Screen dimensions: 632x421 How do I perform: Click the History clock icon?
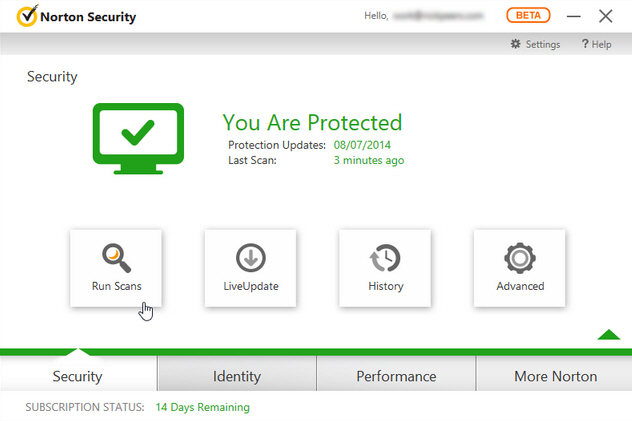(385, 258)
